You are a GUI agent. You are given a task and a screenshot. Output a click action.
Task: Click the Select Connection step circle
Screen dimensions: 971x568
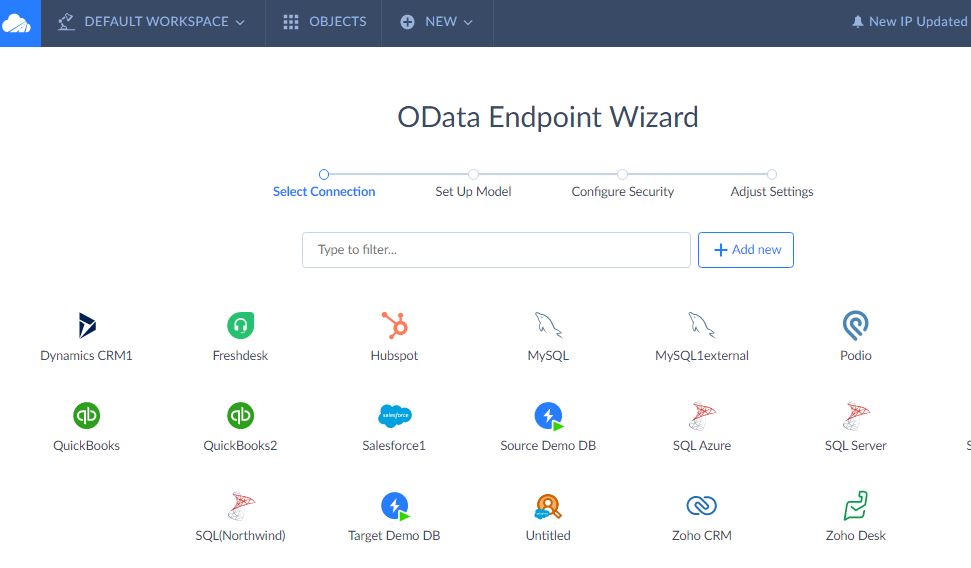point(324,175)
